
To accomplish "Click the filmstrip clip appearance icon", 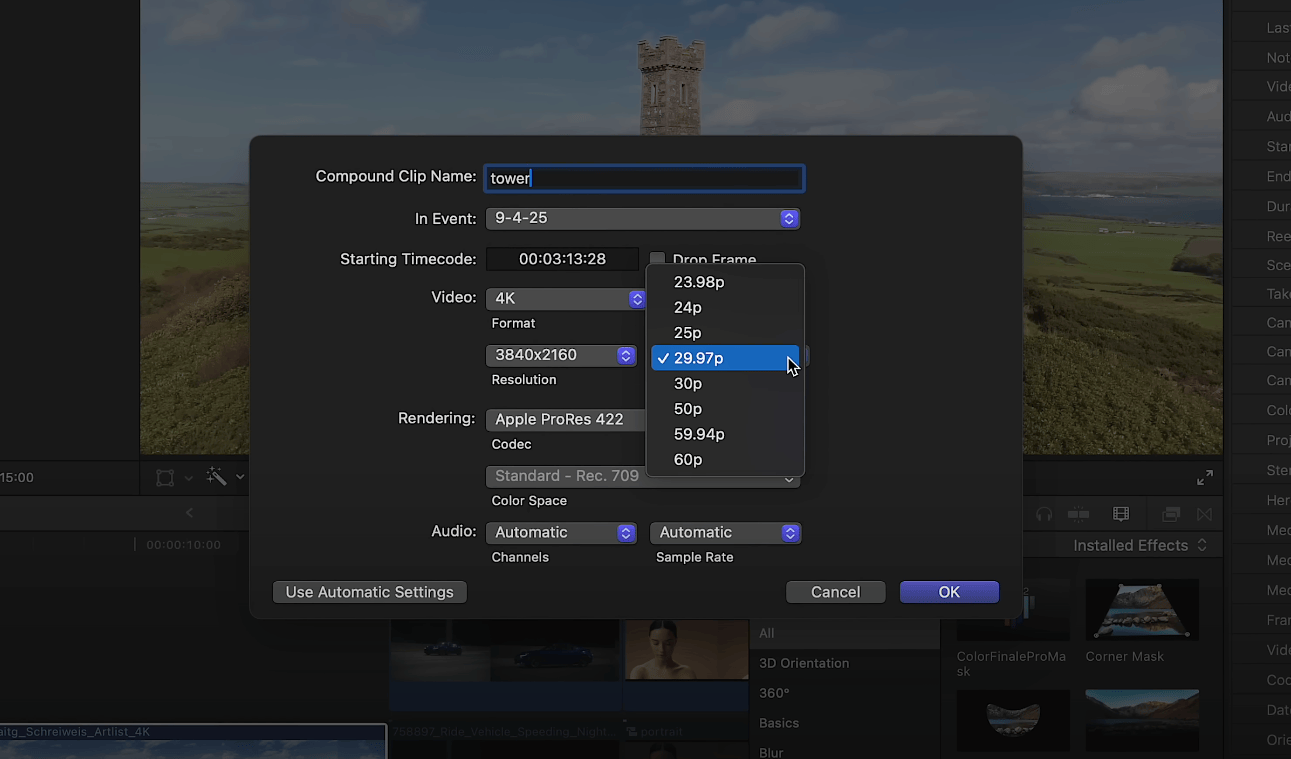I will [1121, 514].
